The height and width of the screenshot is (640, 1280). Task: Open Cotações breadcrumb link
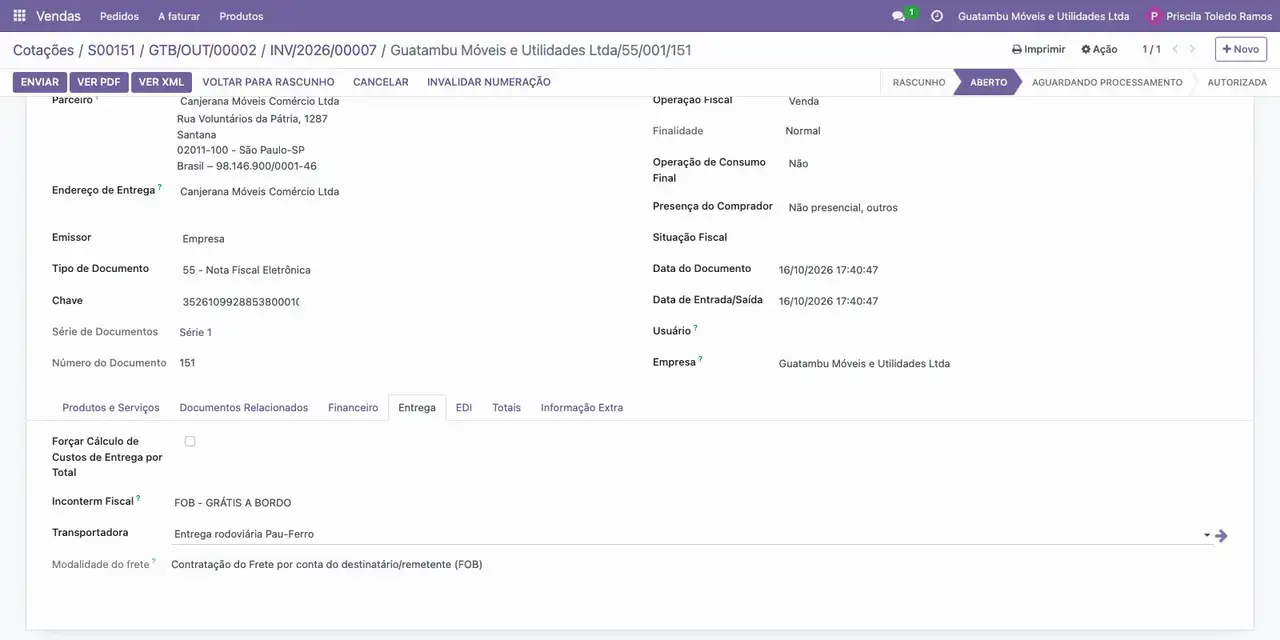(43, 50)
